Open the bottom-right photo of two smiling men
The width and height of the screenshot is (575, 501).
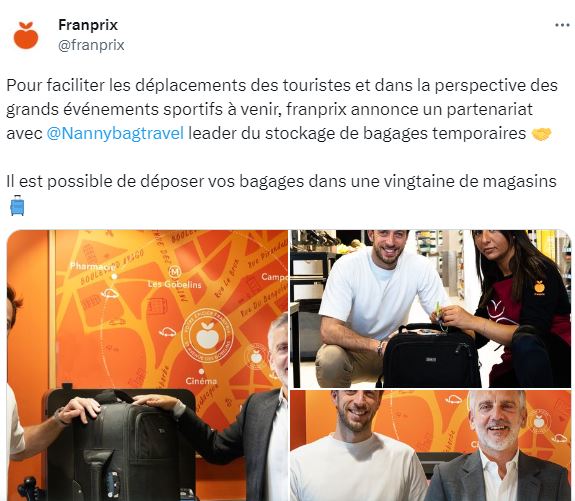(431, 446)
